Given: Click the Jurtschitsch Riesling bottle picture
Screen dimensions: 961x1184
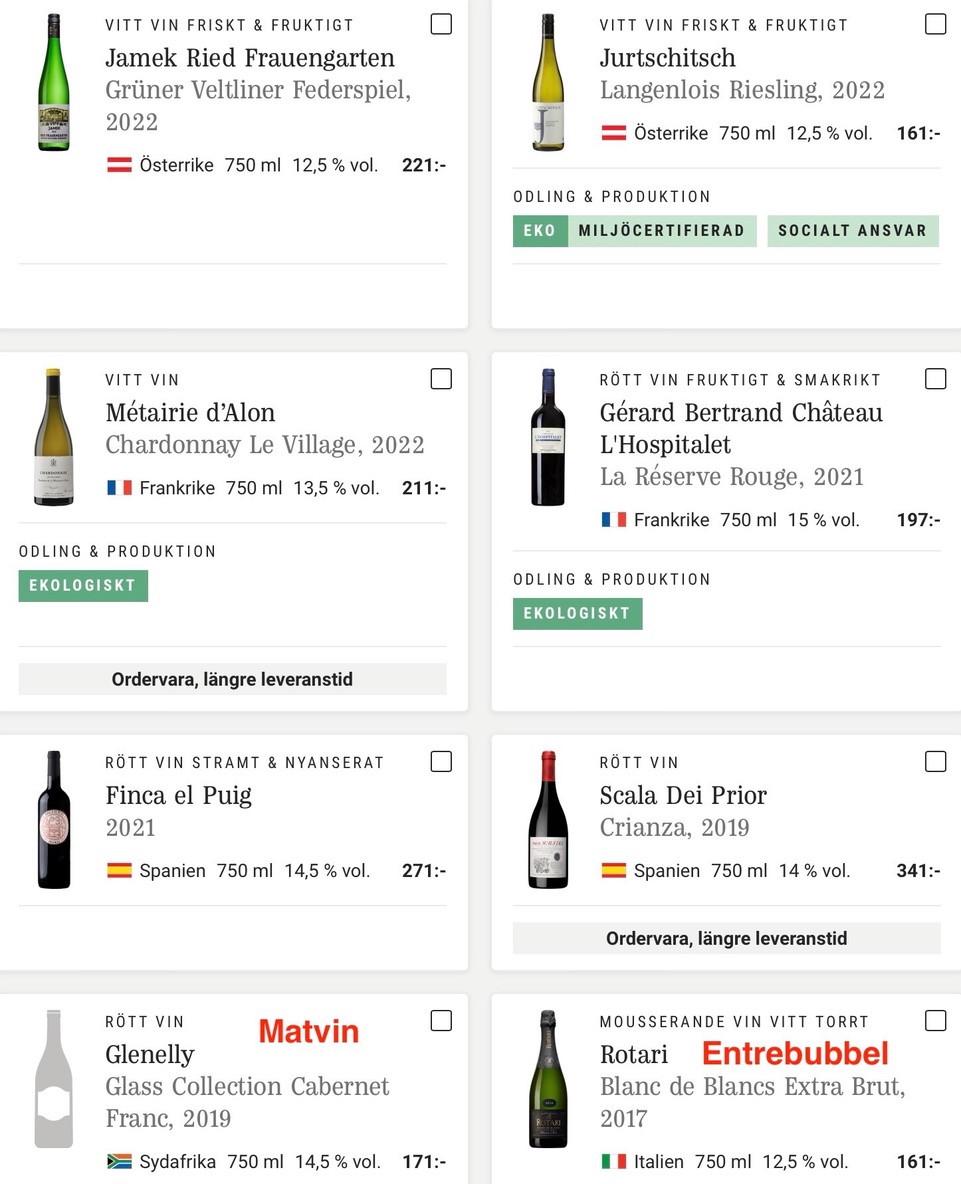Looking at the screenshot, I should point(548,82).
